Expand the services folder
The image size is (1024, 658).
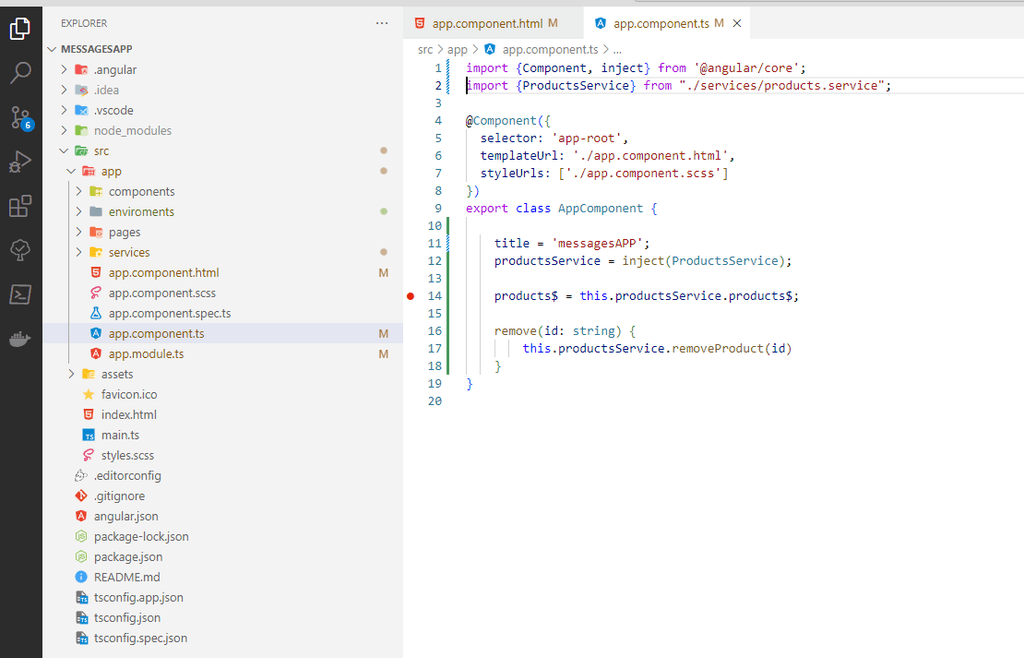(x=129, y=253)
